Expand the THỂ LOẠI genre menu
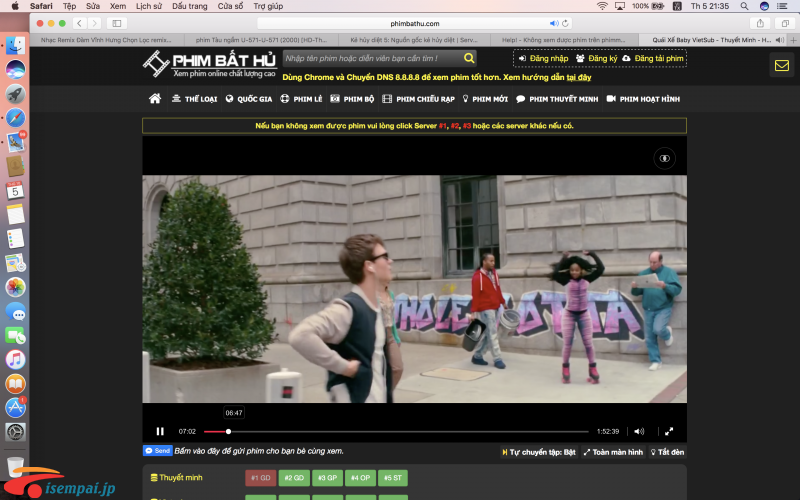Viewport: 800px width, 500px height. [x=194, y=99]
